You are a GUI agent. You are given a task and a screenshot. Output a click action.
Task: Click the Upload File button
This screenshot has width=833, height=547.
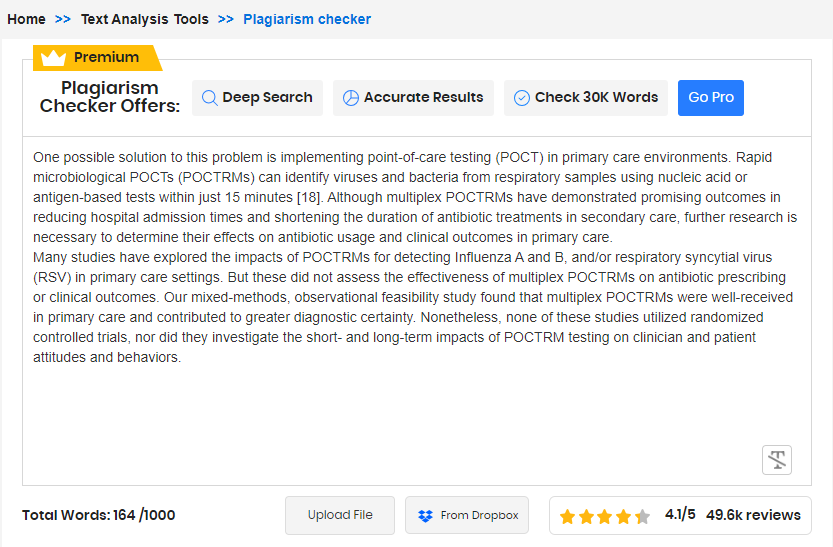[340, 516]
